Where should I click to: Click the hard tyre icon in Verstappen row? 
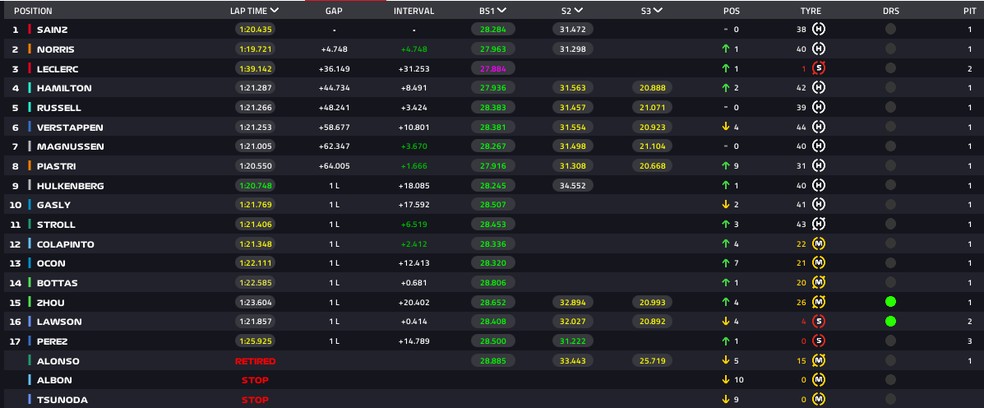[818, 127]
